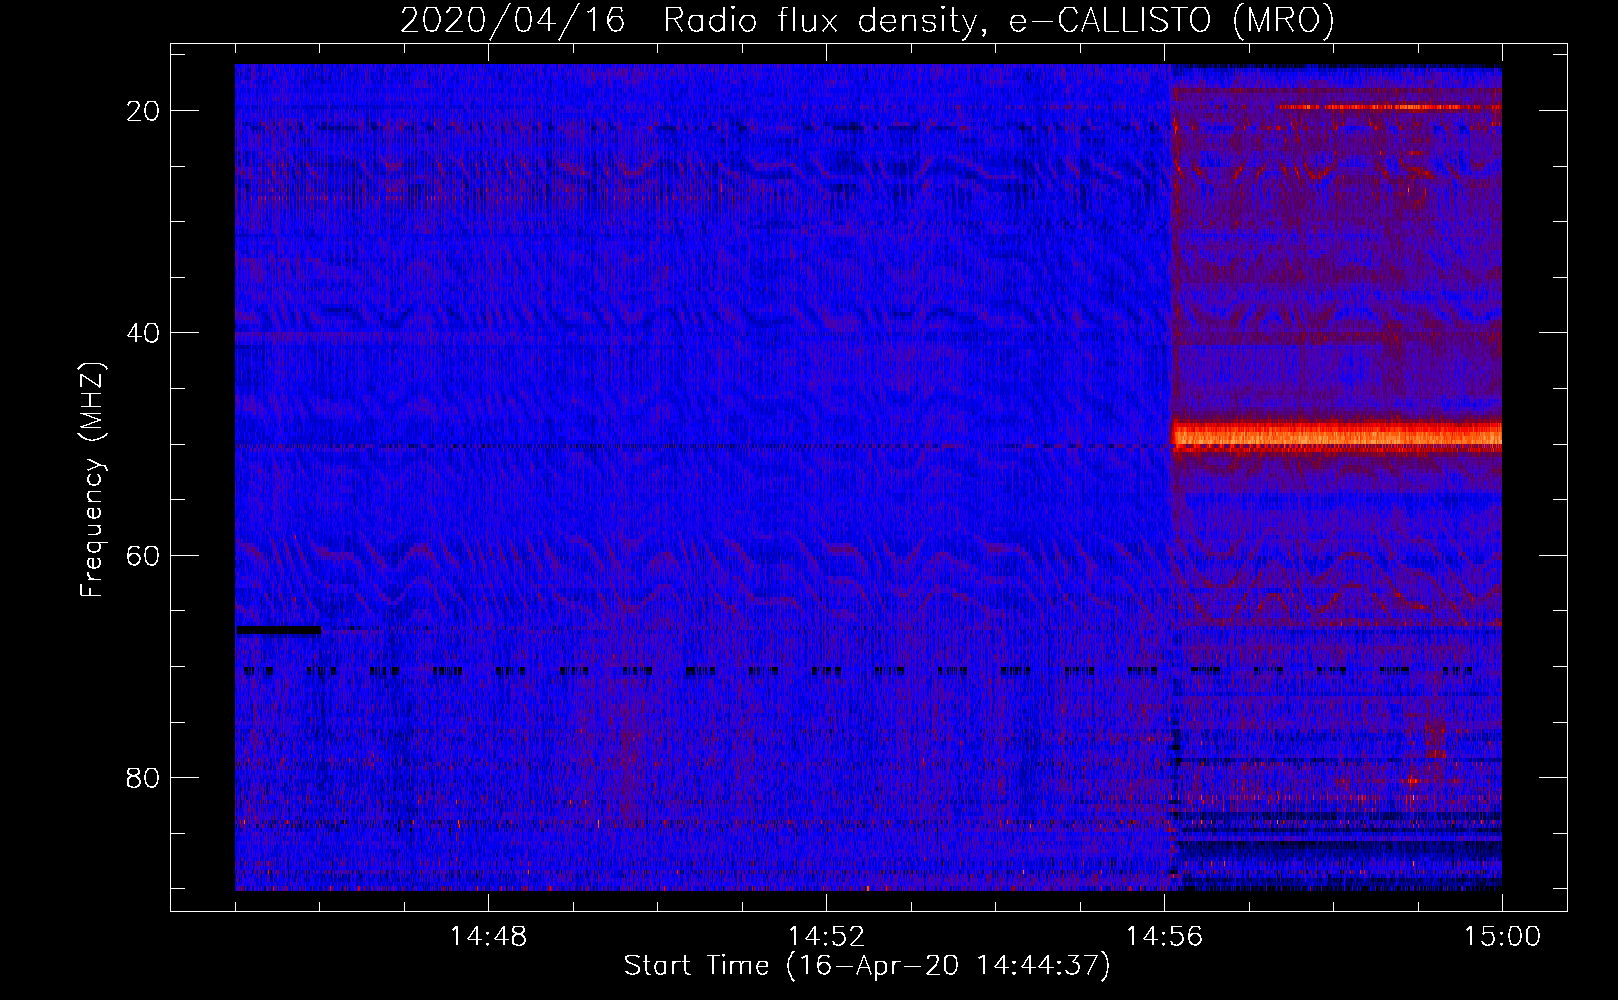The width and height of the screenshot is (1618, 1000).
Task: Click the 40 MHz frequency tick label
Action: (144, 332)
